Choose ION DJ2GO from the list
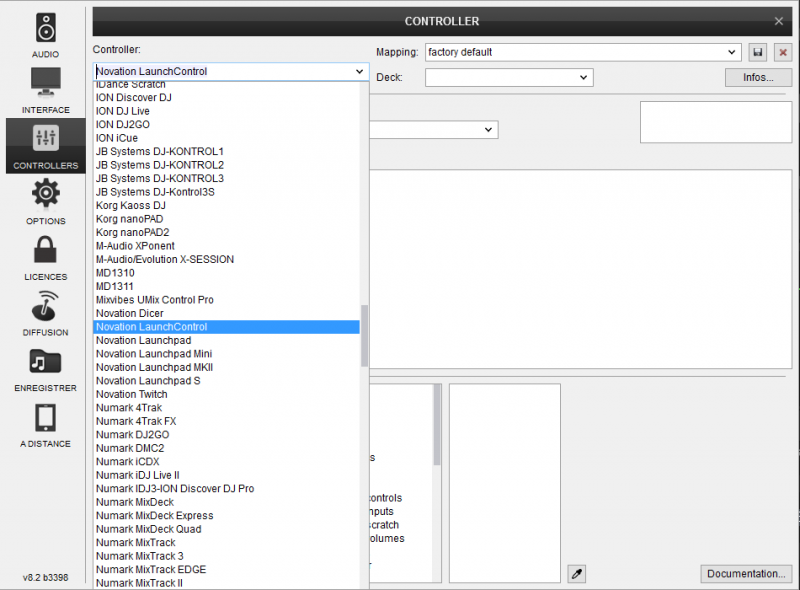 pos(227,125)
